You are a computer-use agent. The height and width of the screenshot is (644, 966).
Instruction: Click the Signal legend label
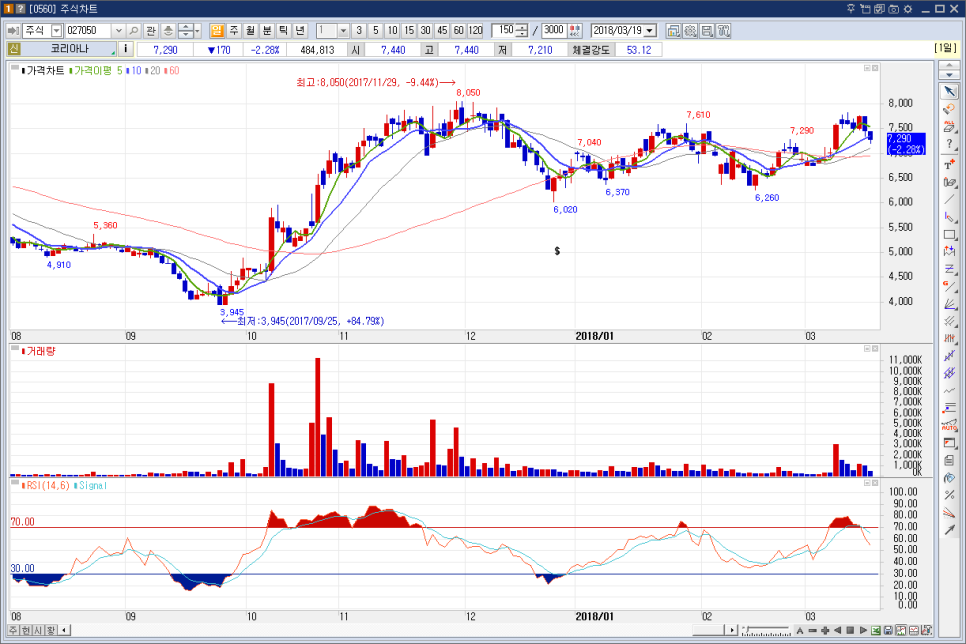click(x=93, y=486)
